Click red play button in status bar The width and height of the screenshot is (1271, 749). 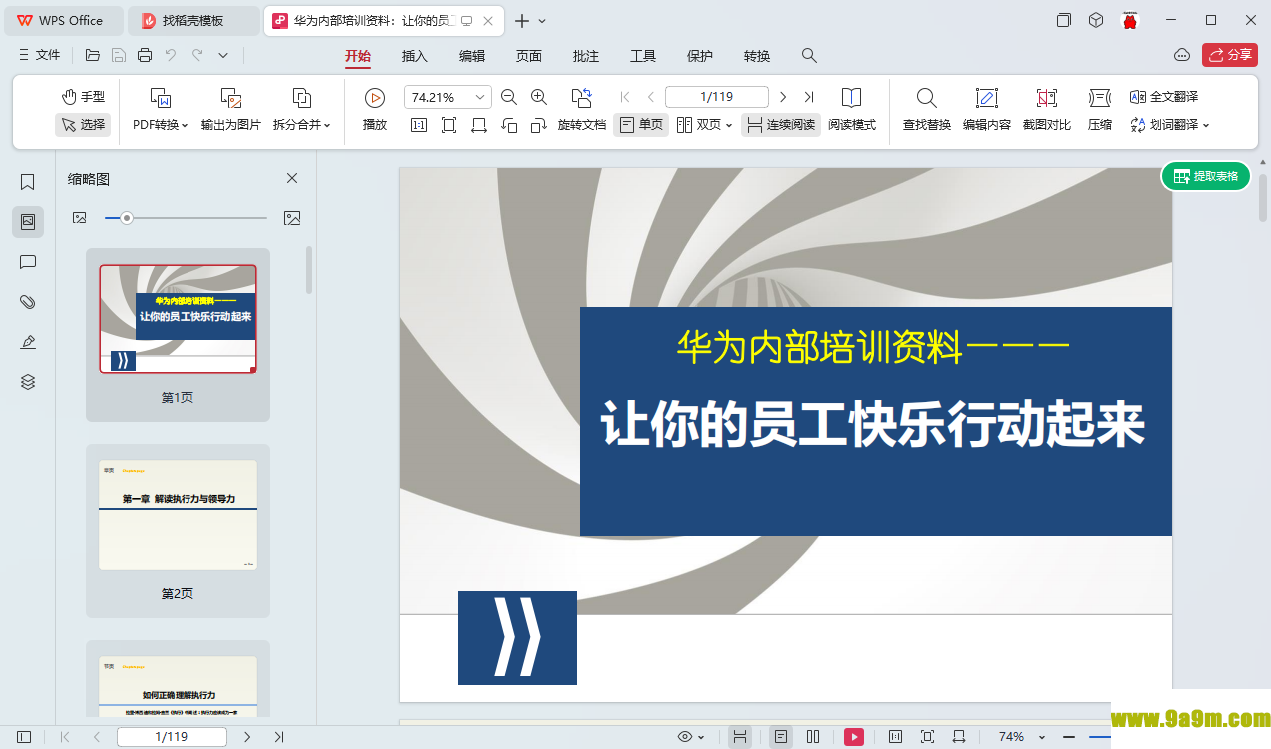tap(854, 737)
